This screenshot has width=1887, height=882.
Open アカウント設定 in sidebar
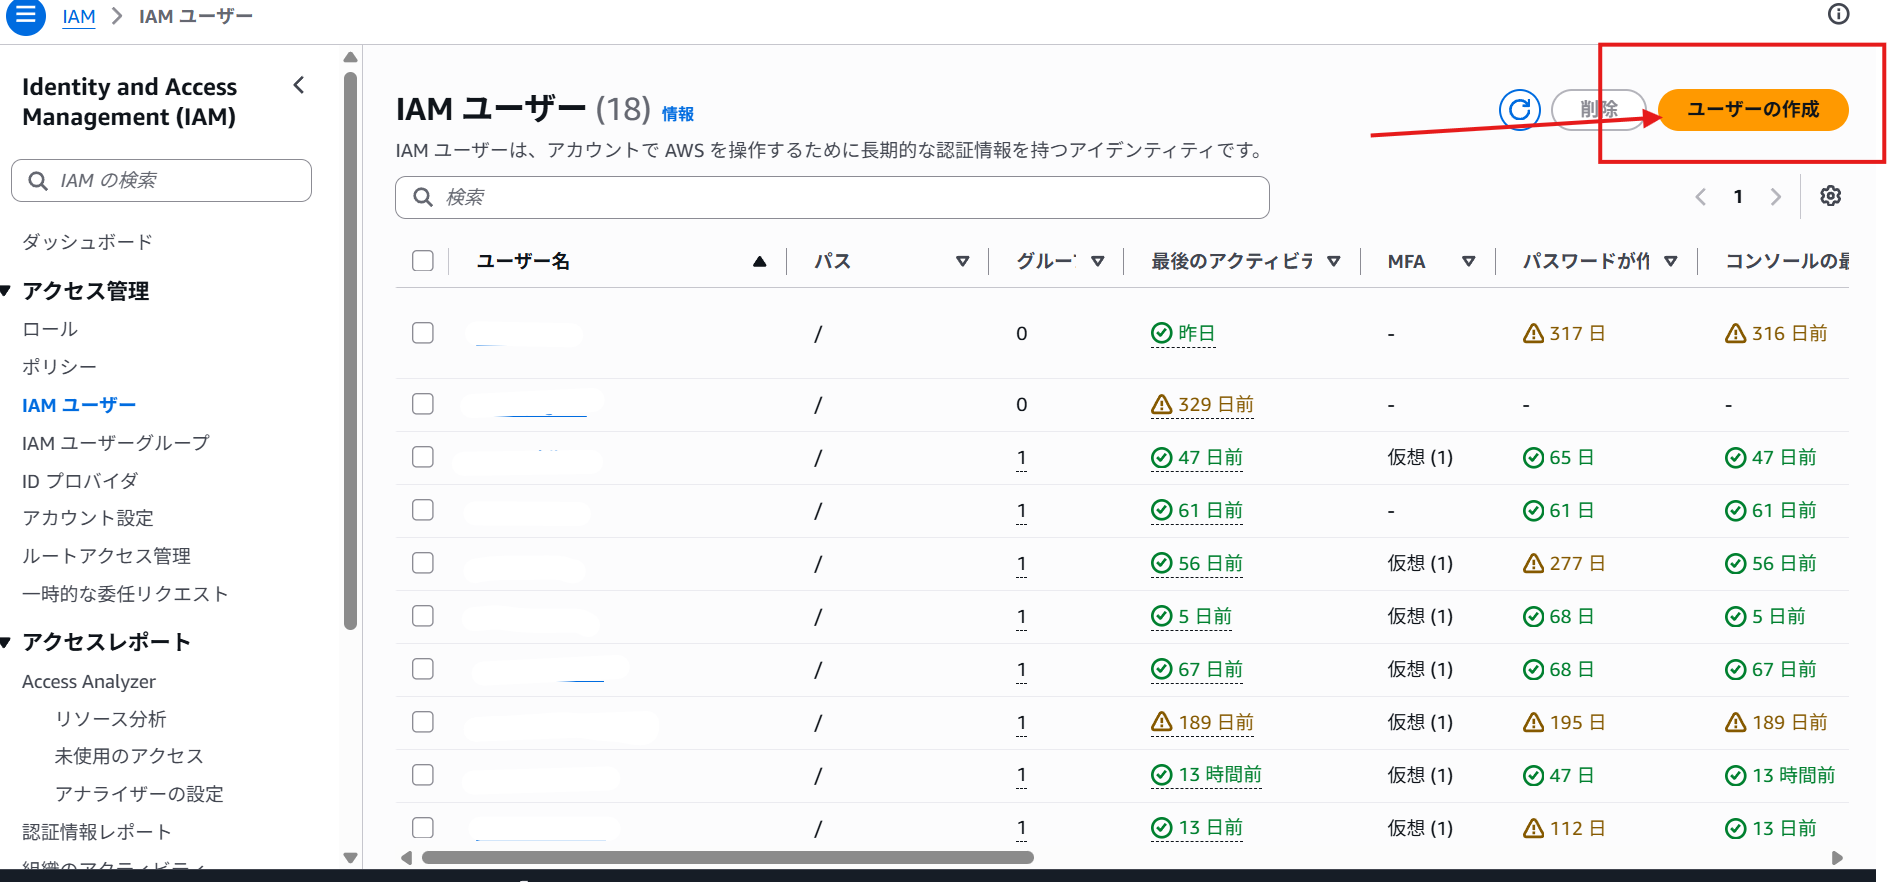88,518
